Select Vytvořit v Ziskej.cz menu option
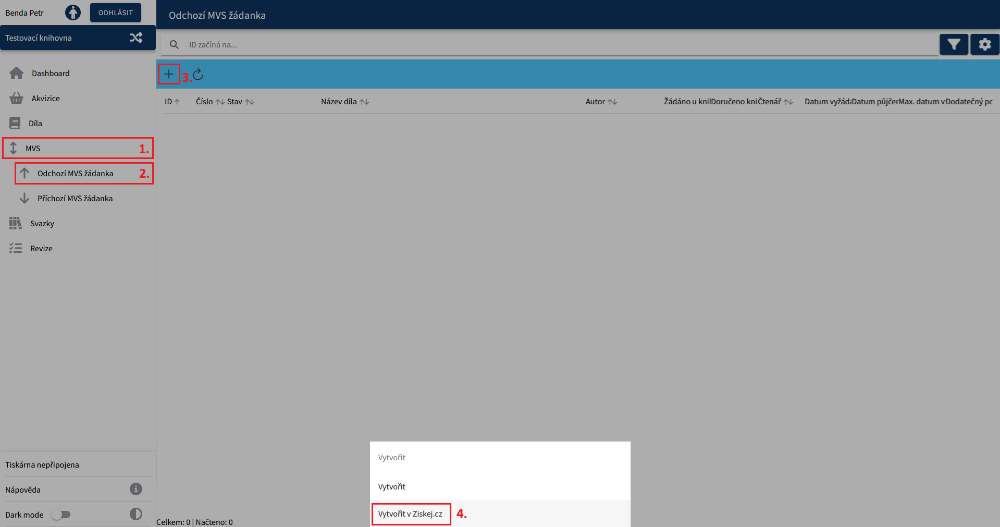The height and width of the screenshot is (527, 1000). [x=410, y=514]
